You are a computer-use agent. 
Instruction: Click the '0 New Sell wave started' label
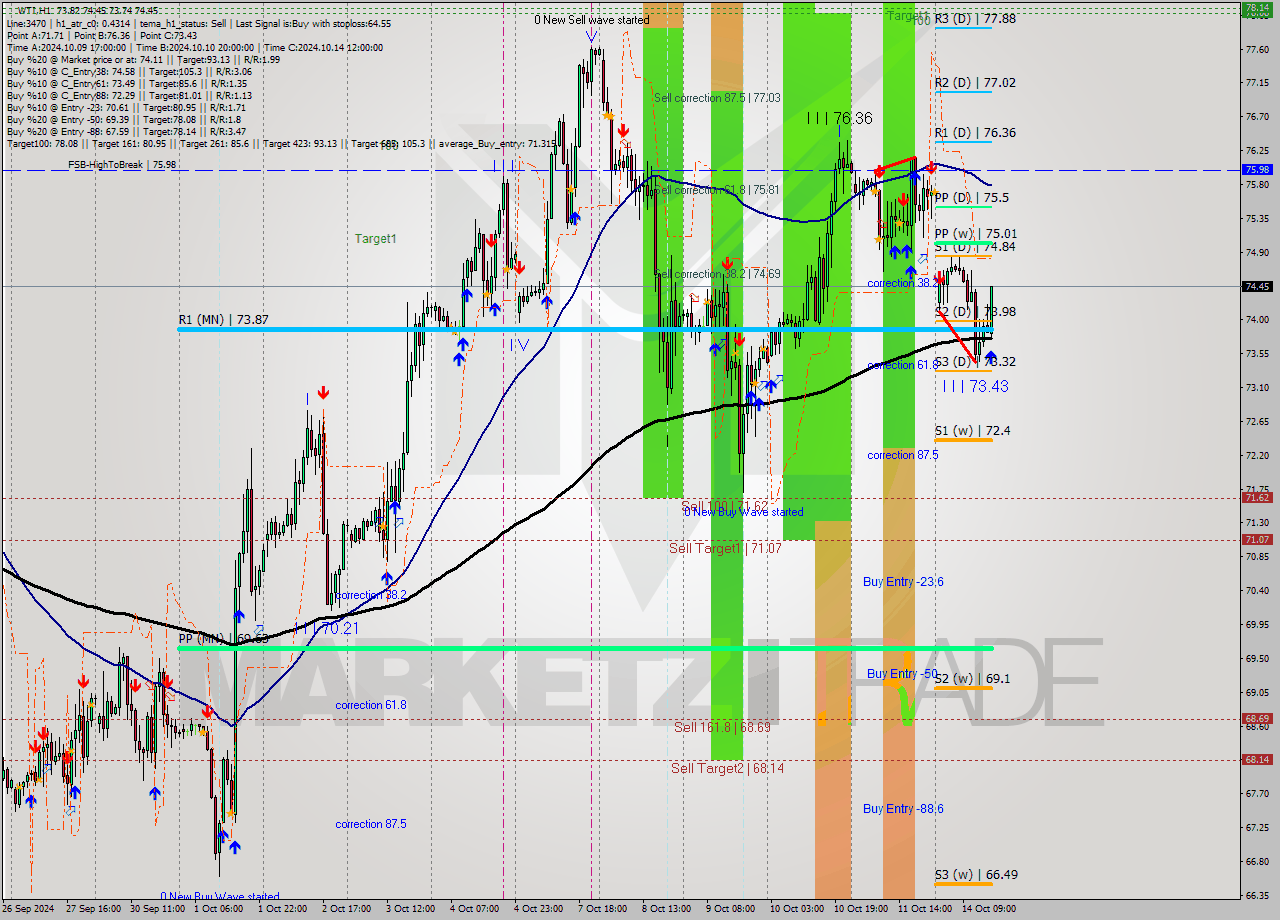click(x=591, y=20)
